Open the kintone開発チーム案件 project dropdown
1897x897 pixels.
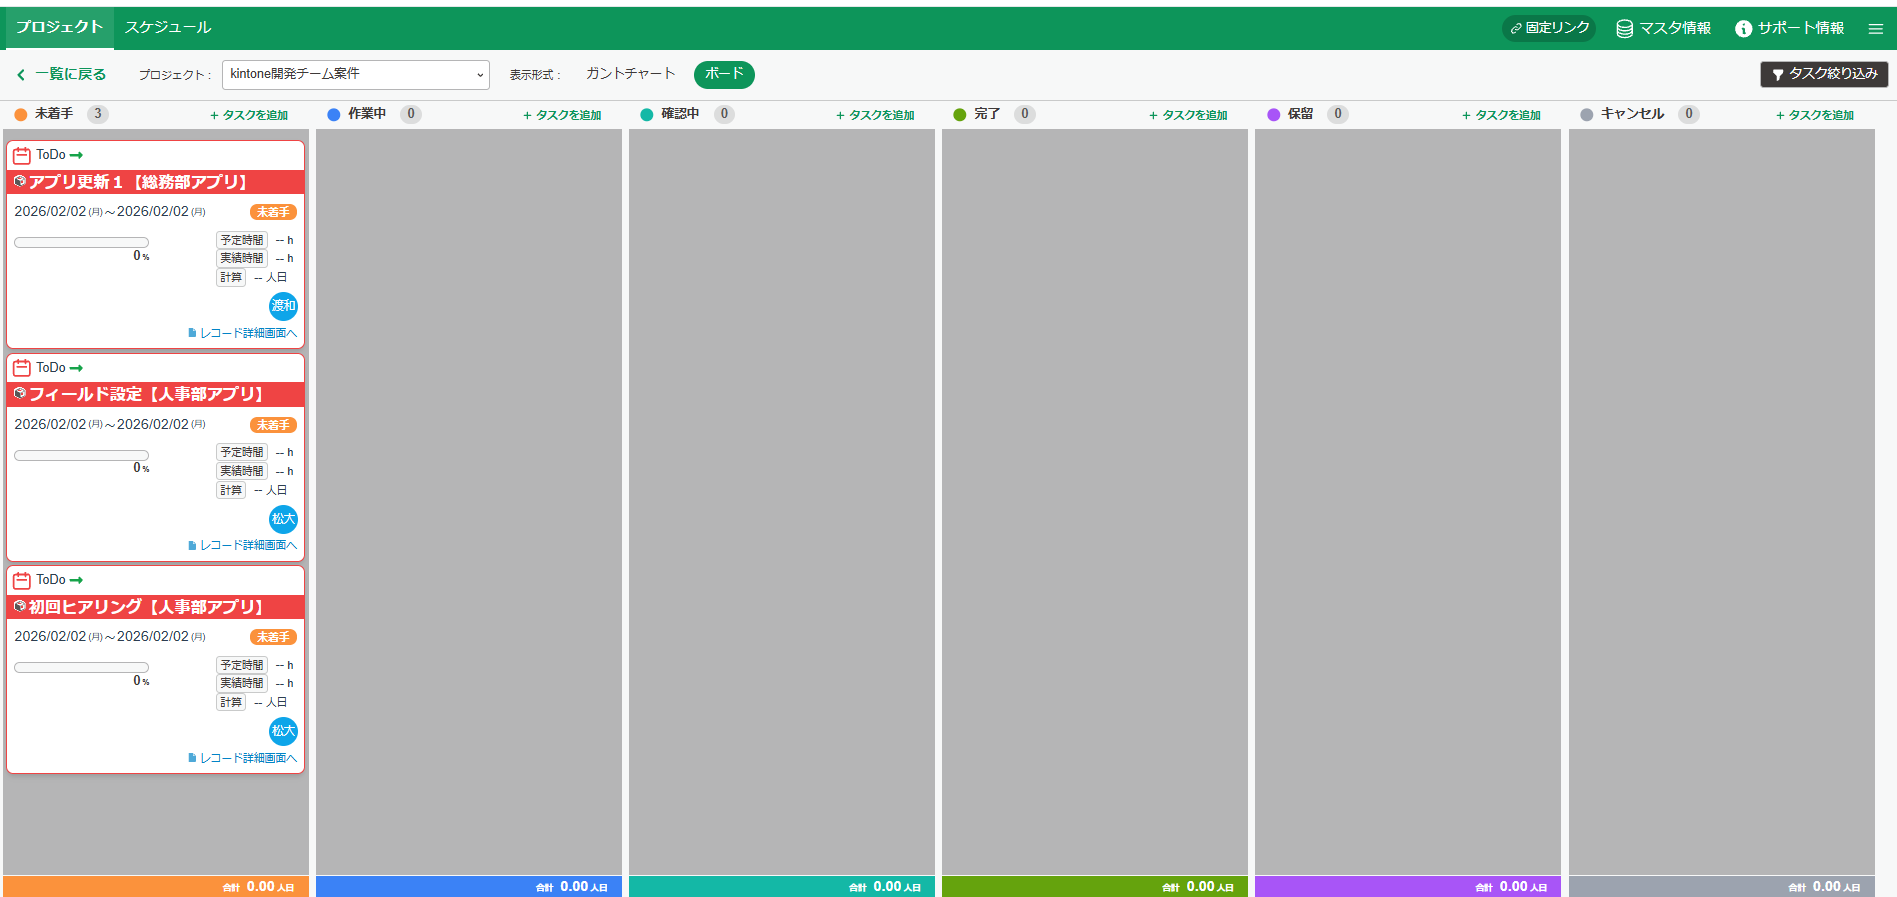(x=356, y=74)
